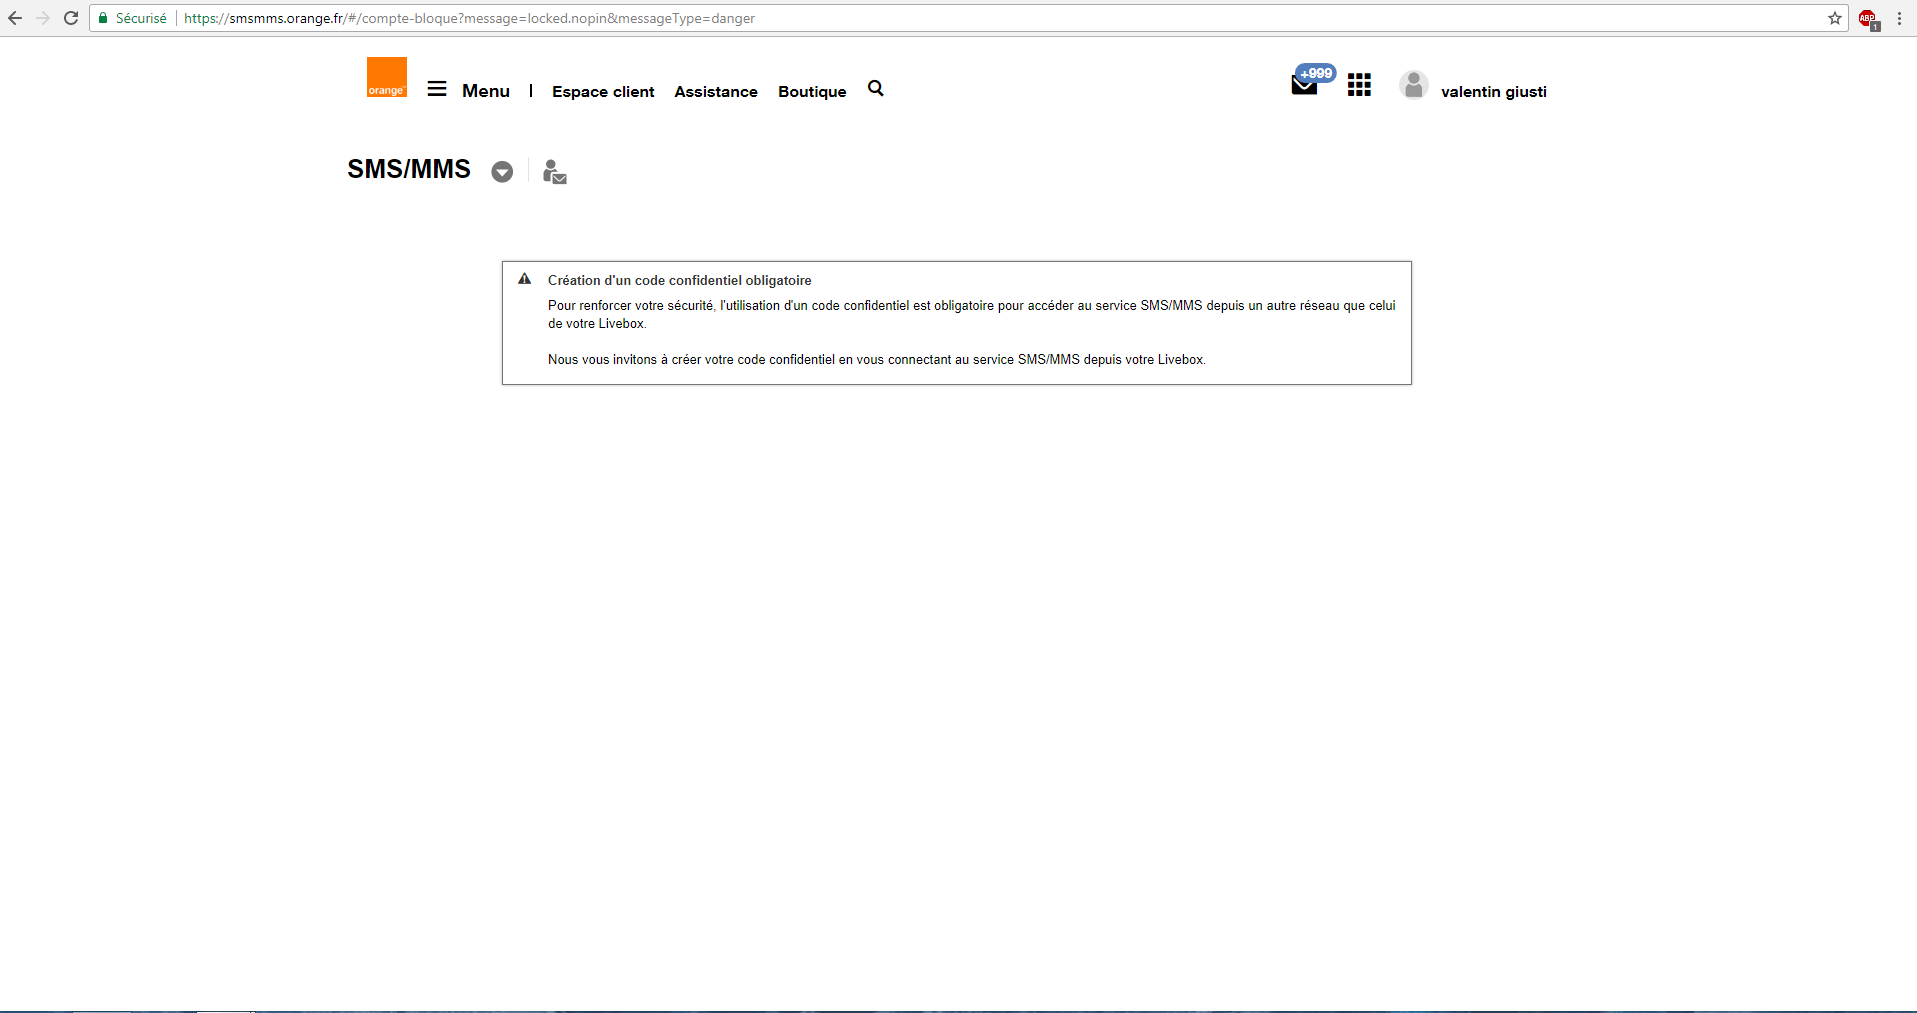This screenshot has height=1013, width=1917.
Task: Click the warning triangle in the alert
Action: point(524,280)
